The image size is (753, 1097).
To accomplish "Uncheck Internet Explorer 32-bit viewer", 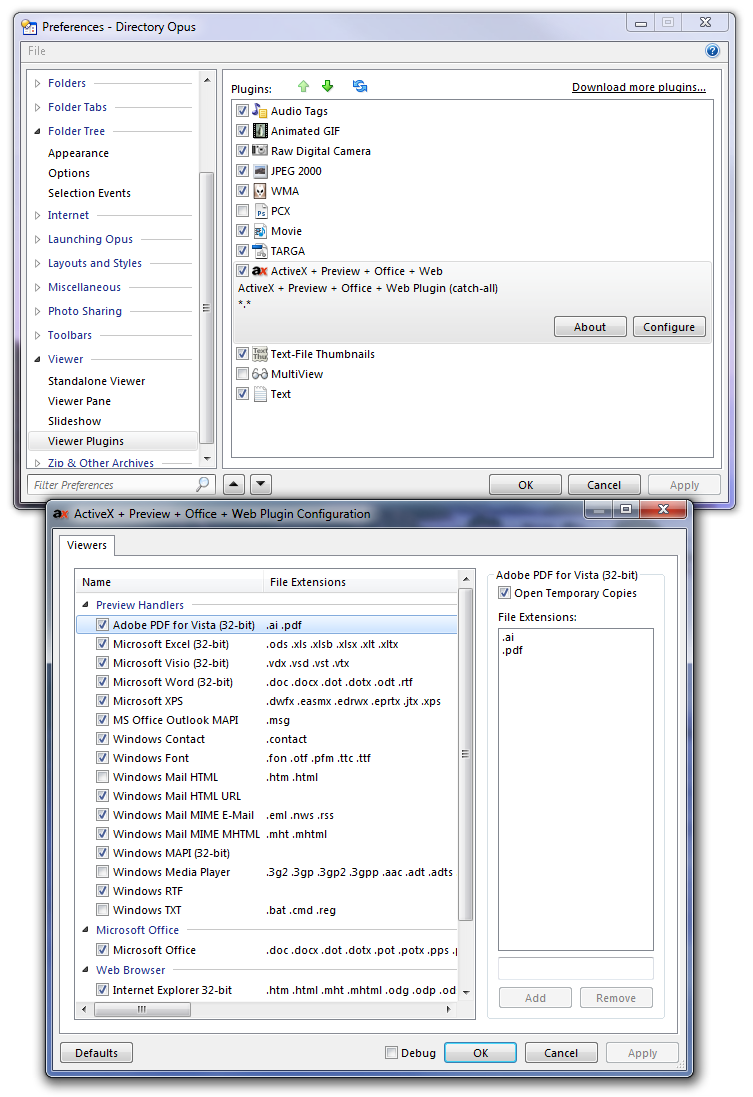I will (102, 989).
